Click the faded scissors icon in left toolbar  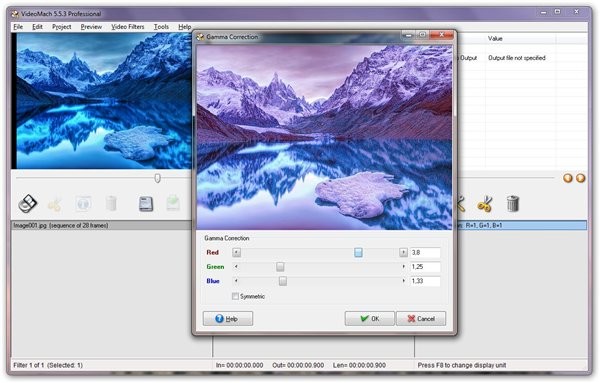tap(54, 204)
